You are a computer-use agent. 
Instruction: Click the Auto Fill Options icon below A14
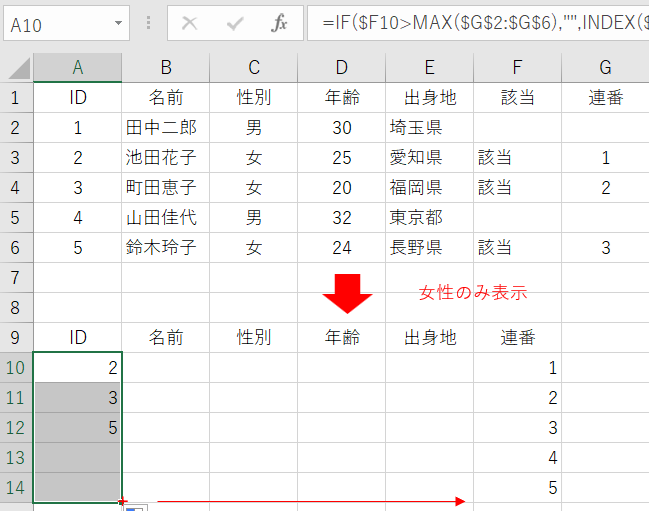pyautogui.click(x=134, y=508)
